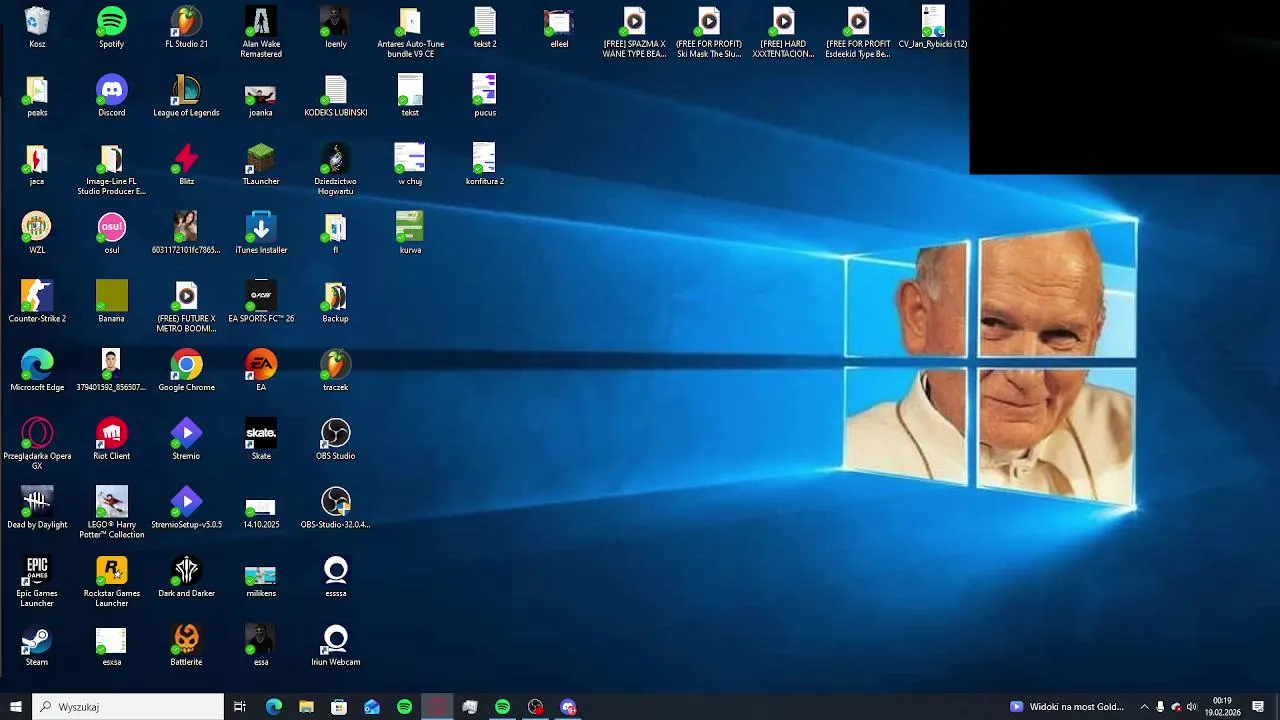Viewport: 1280px width, 720px height.
Task: Open File Explorer from the taskbar
Action: click(306, 707)
